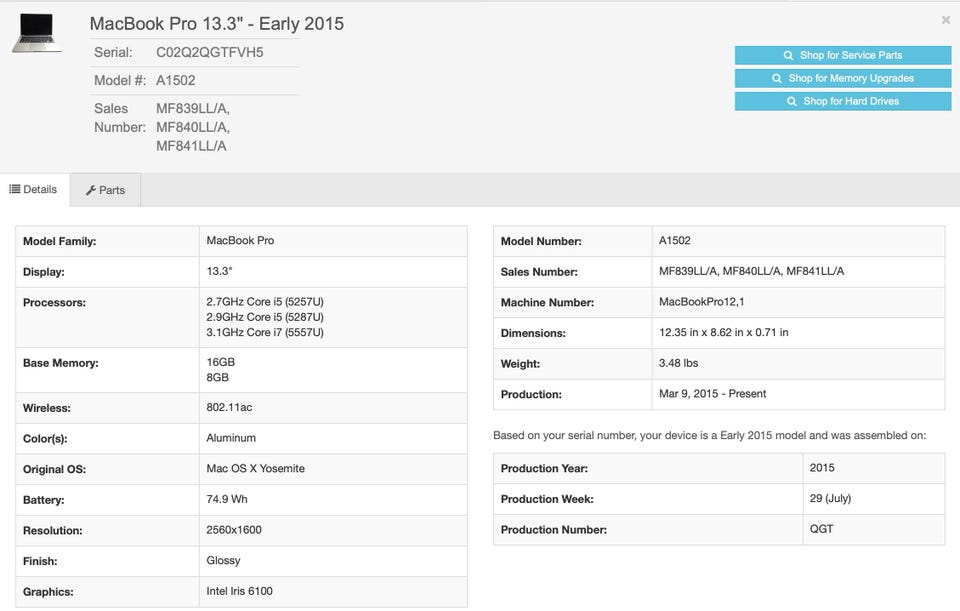Click Original OS value Mac OS X Yosemite

[x=255, y=469]
